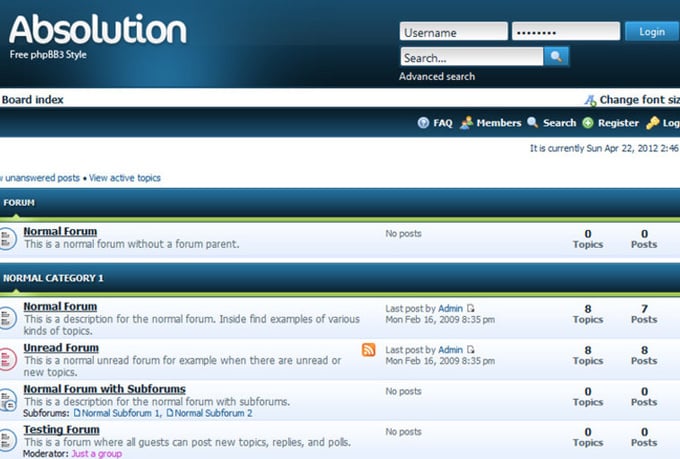Viewport: 680px width, 459px height.
Task: Click Admin in Unread Forum last post
Action: pos(450,350)
